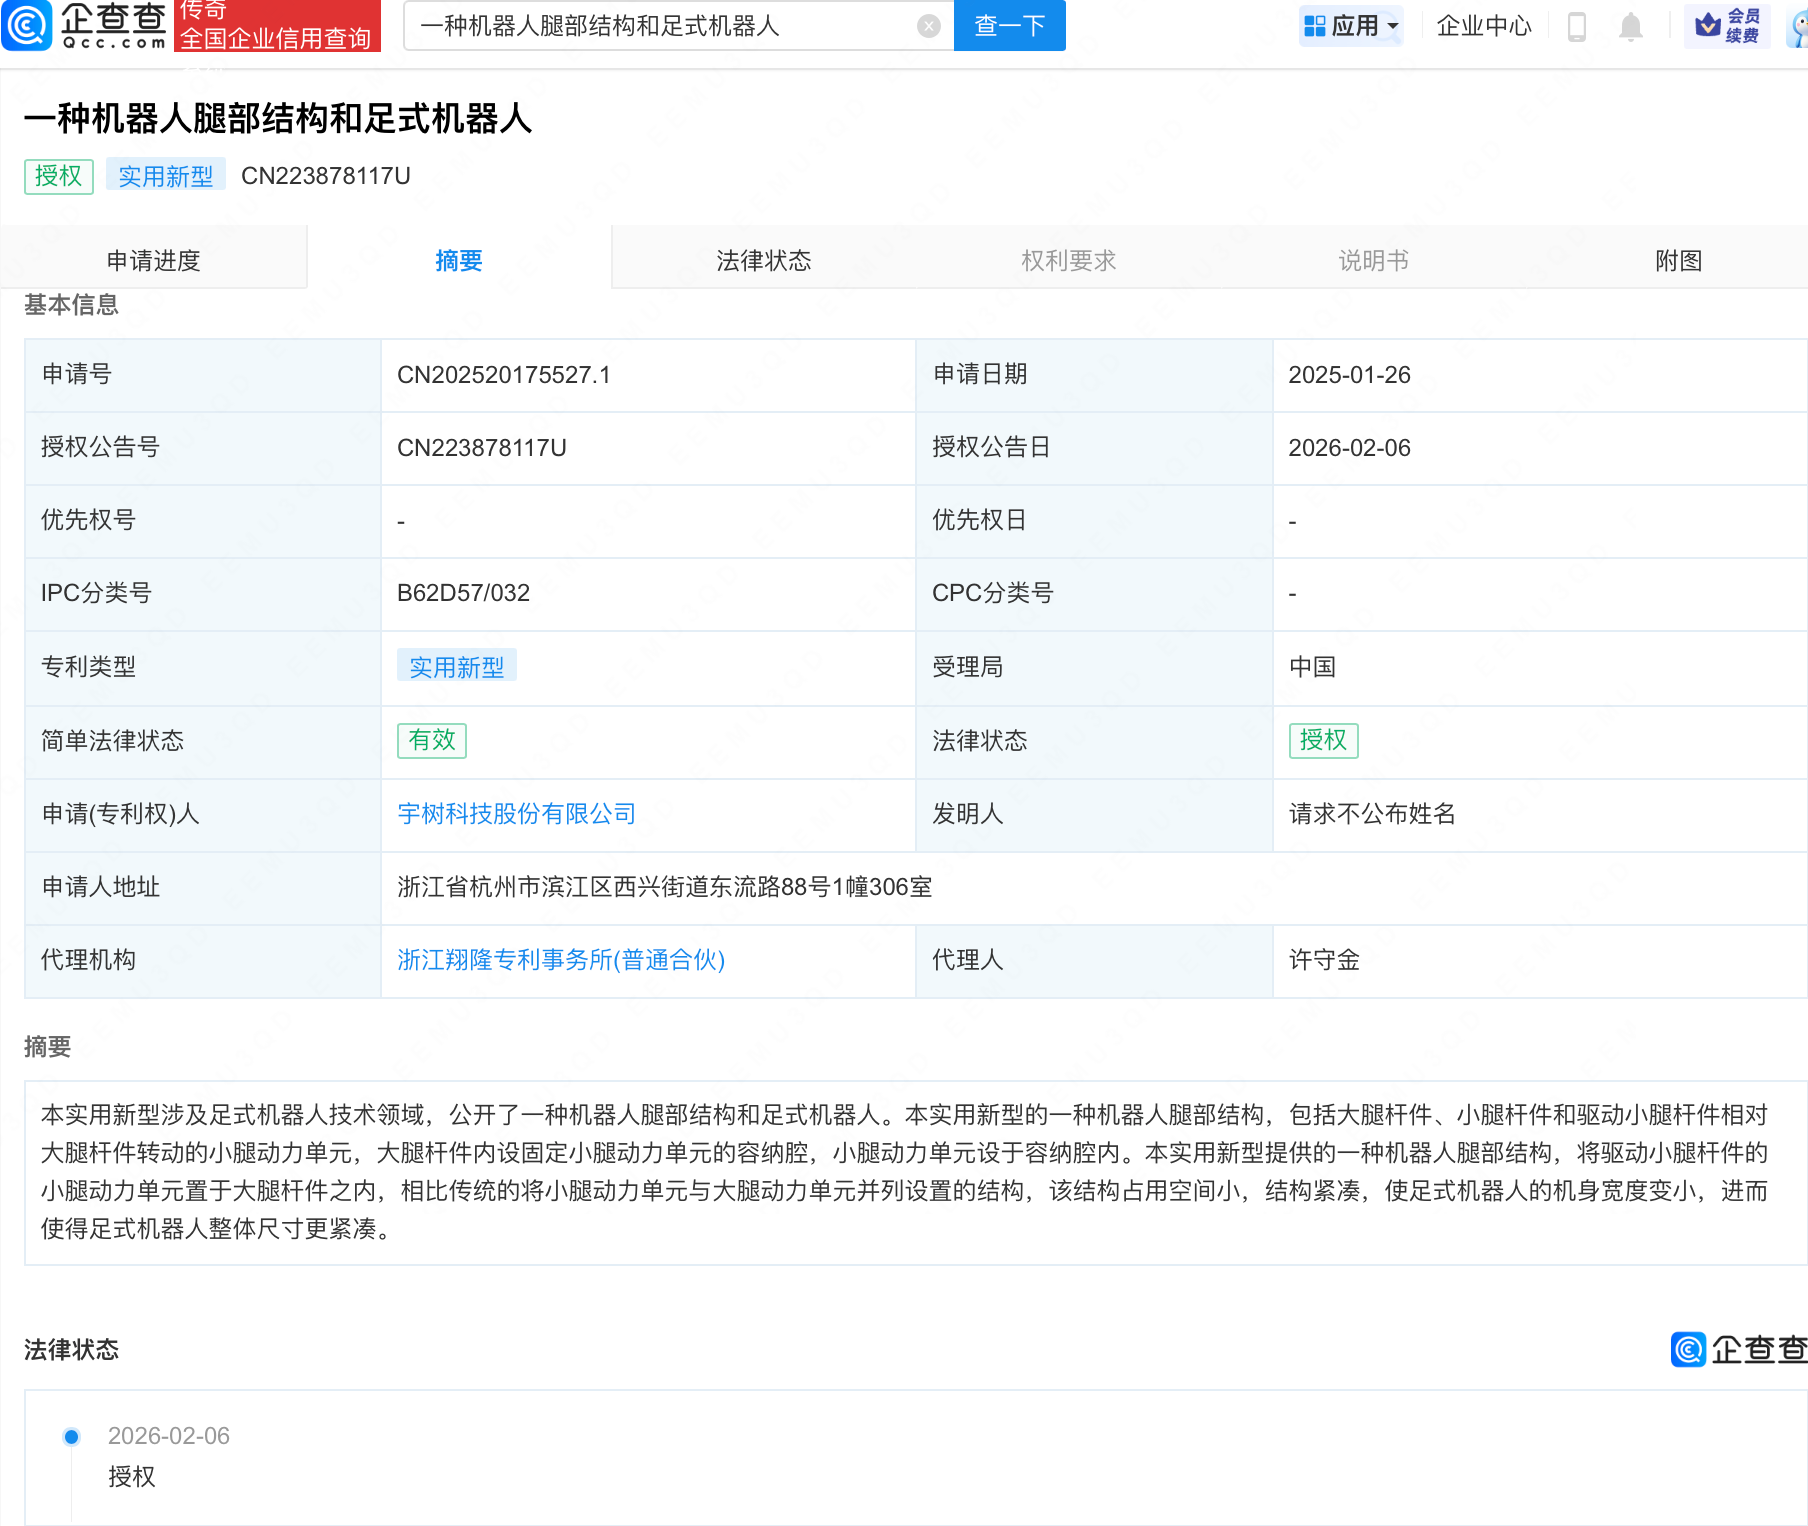This screenshot has width=1808, height=1526.
Task: Open 企业中心 menu item
Action: pos(1483,26)
